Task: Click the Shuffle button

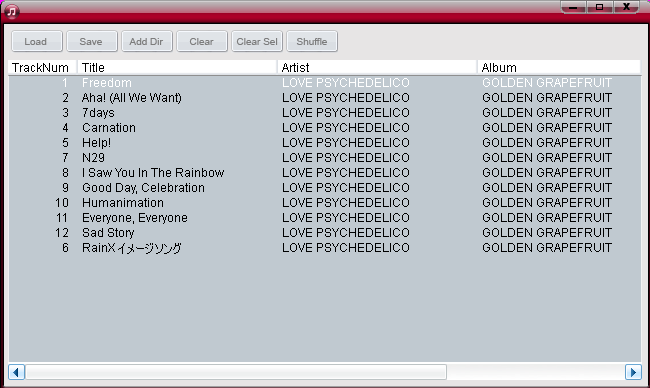Action: click(312, 41)
